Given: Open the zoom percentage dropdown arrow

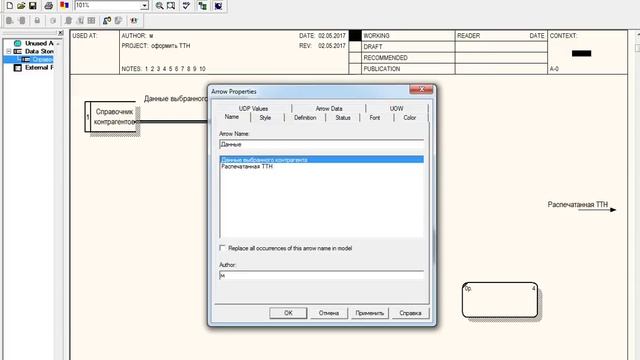Looking at the screenshot, I should pos(144,6).
